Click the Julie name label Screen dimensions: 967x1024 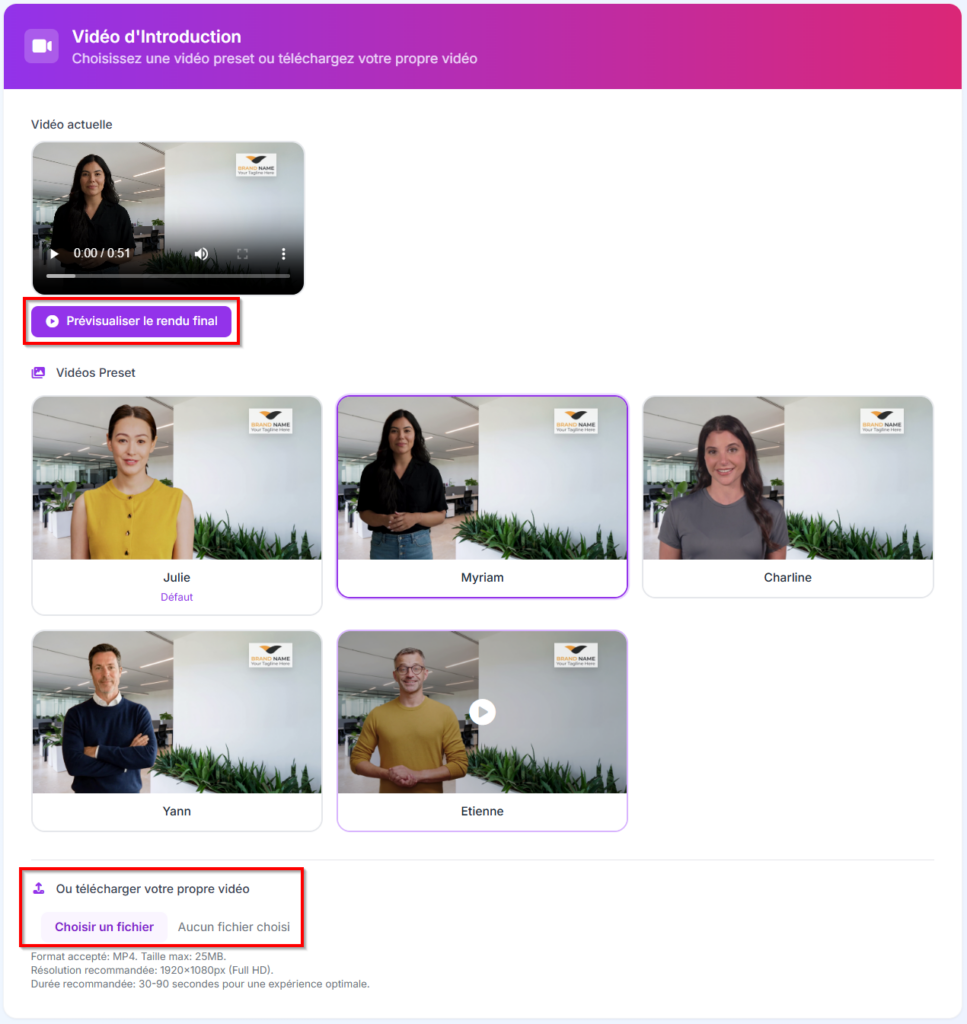pos(177,577)
